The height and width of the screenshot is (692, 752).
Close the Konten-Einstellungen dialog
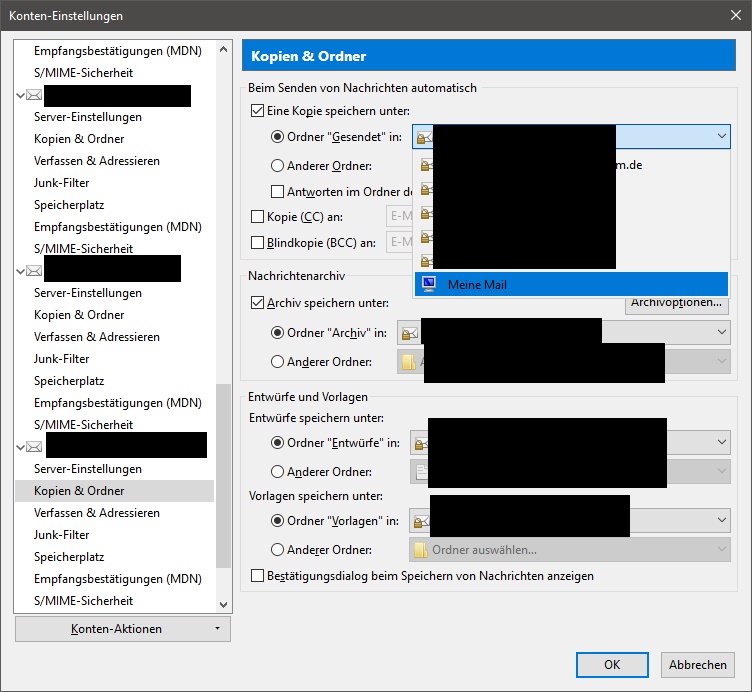736,15
